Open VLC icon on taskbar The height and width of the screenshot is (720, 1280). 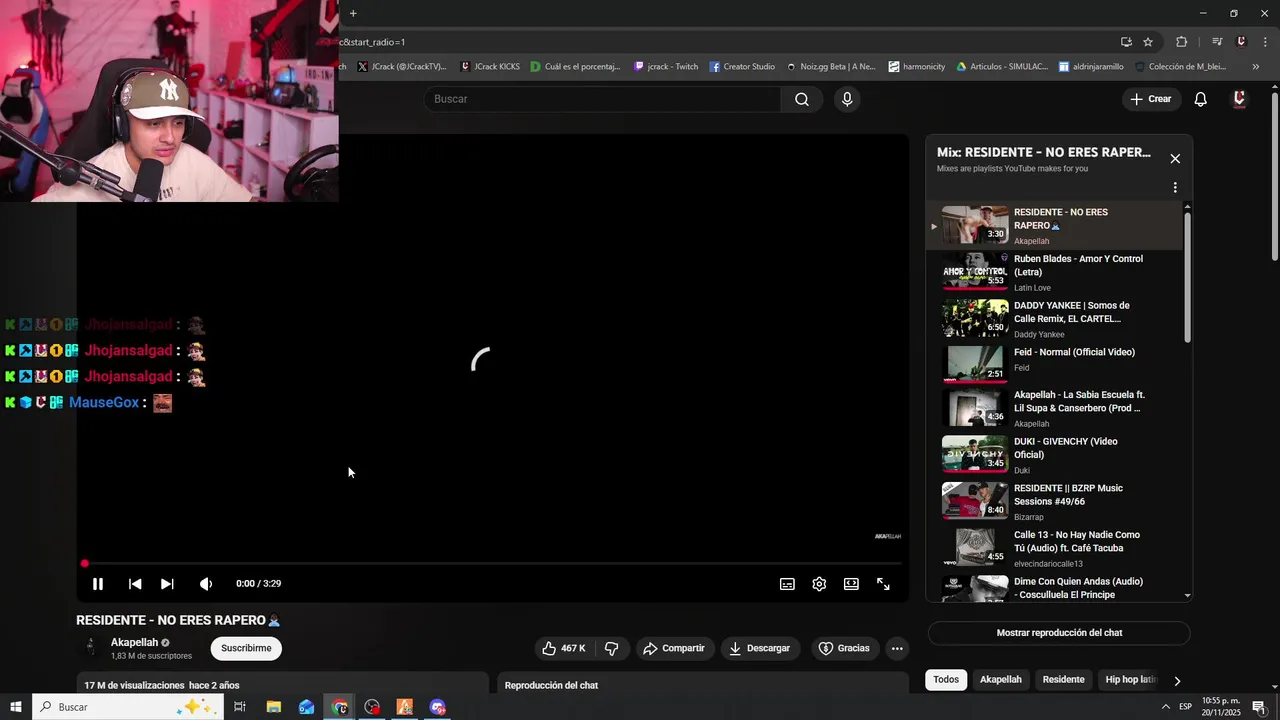(x=405, y=707)
